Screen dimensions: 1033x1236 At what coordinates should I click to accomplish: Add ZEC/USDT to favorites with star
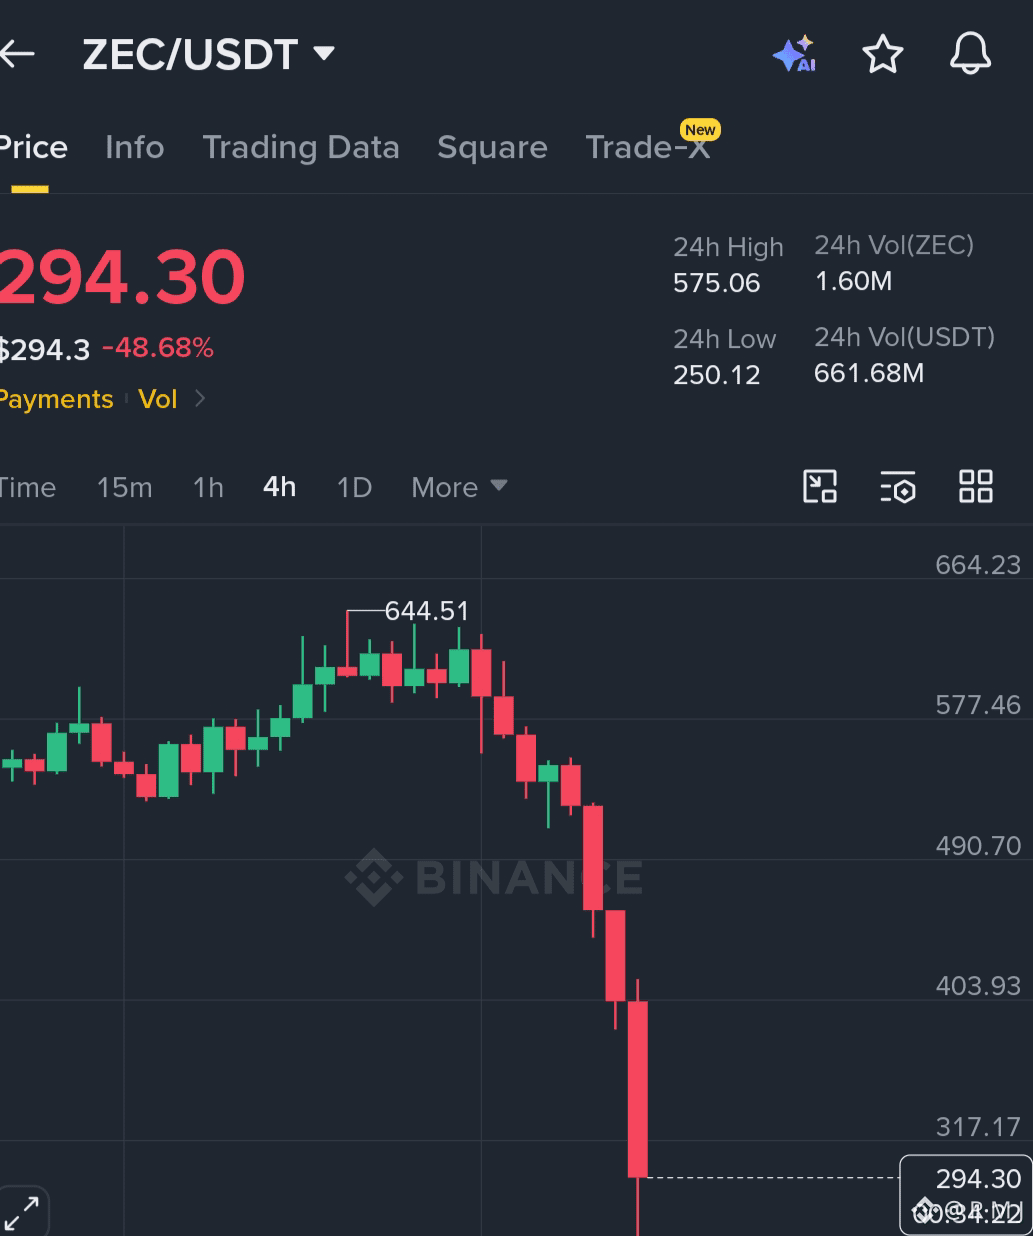point(883,54)
